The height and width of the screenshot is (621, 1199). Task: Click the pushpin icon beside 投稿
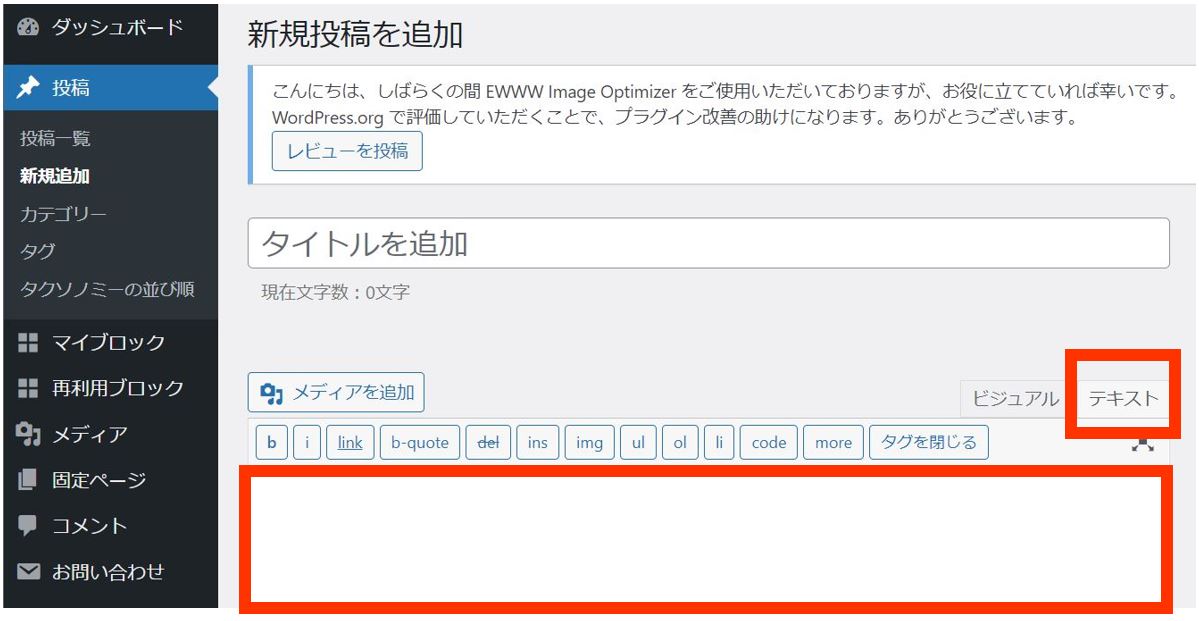point(29,88)
